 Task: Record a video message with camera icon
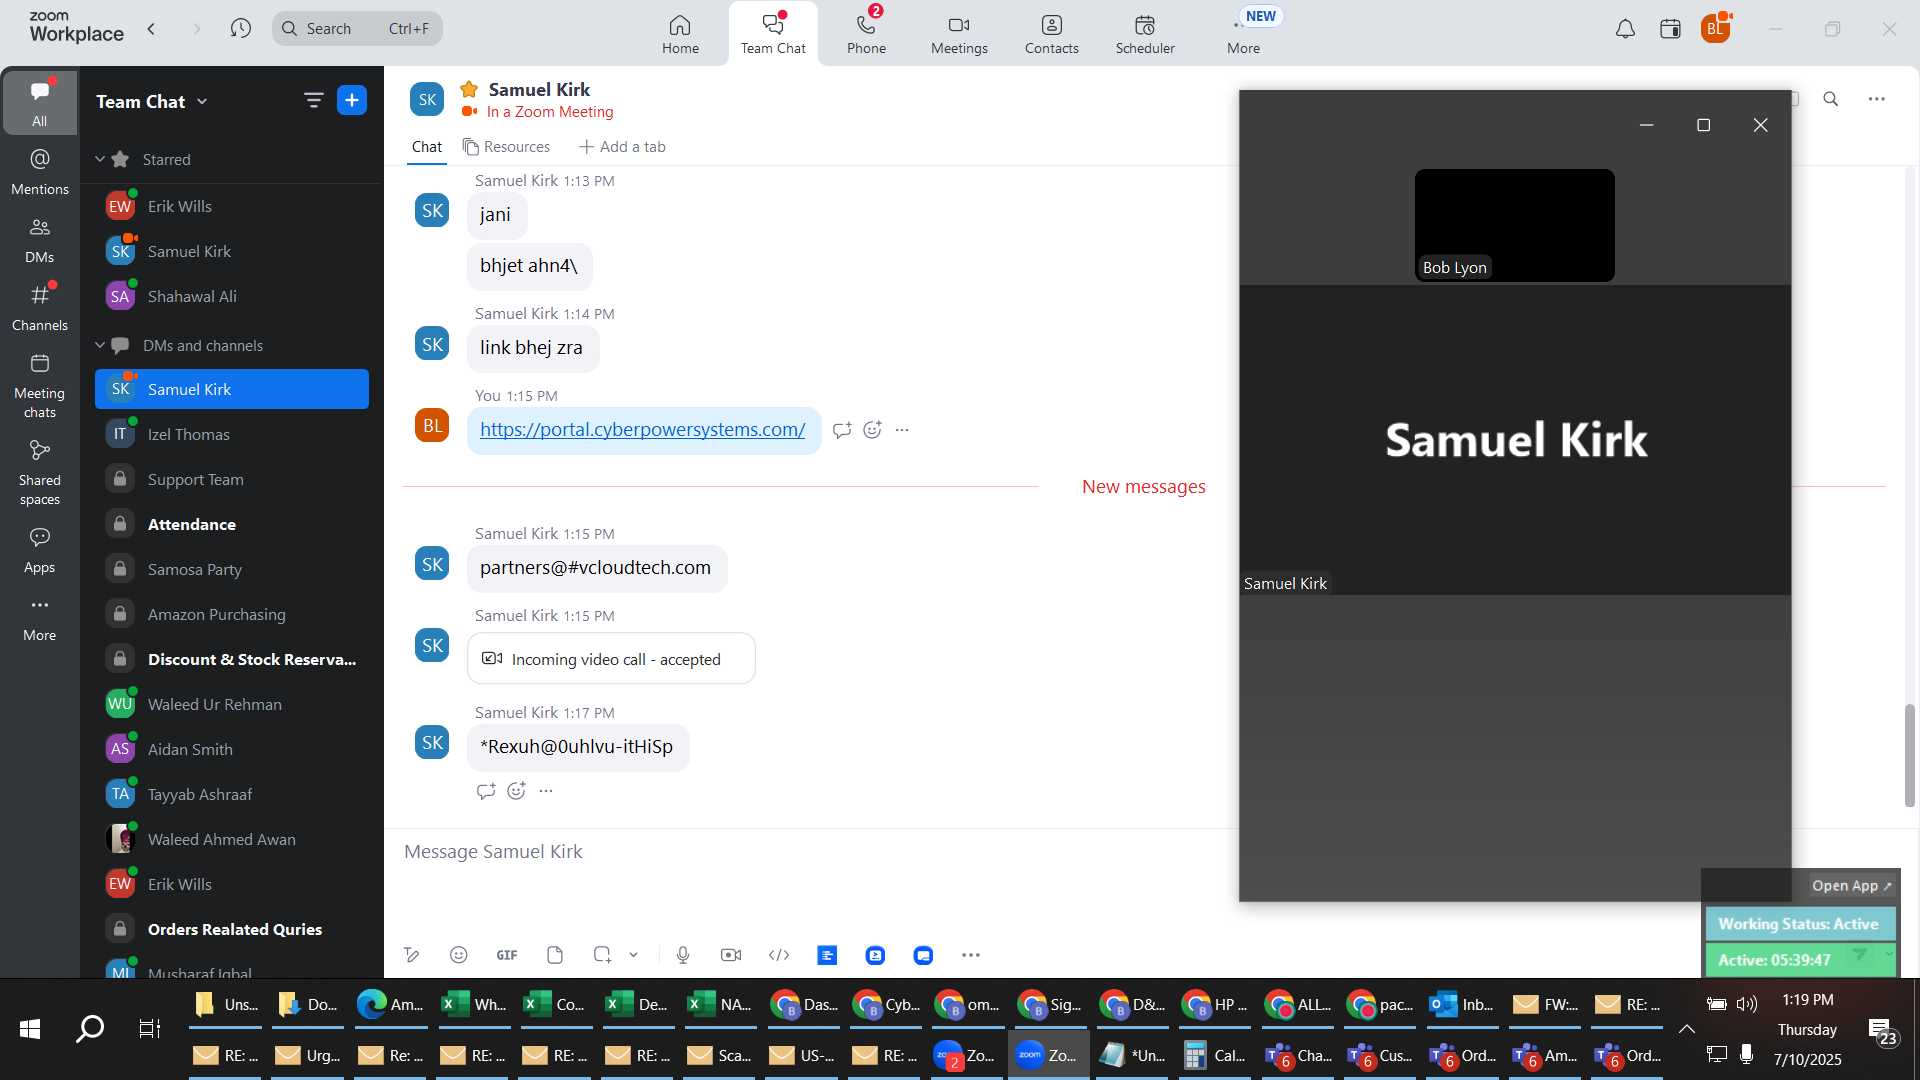pyautogui.click(x=731, y=955)
